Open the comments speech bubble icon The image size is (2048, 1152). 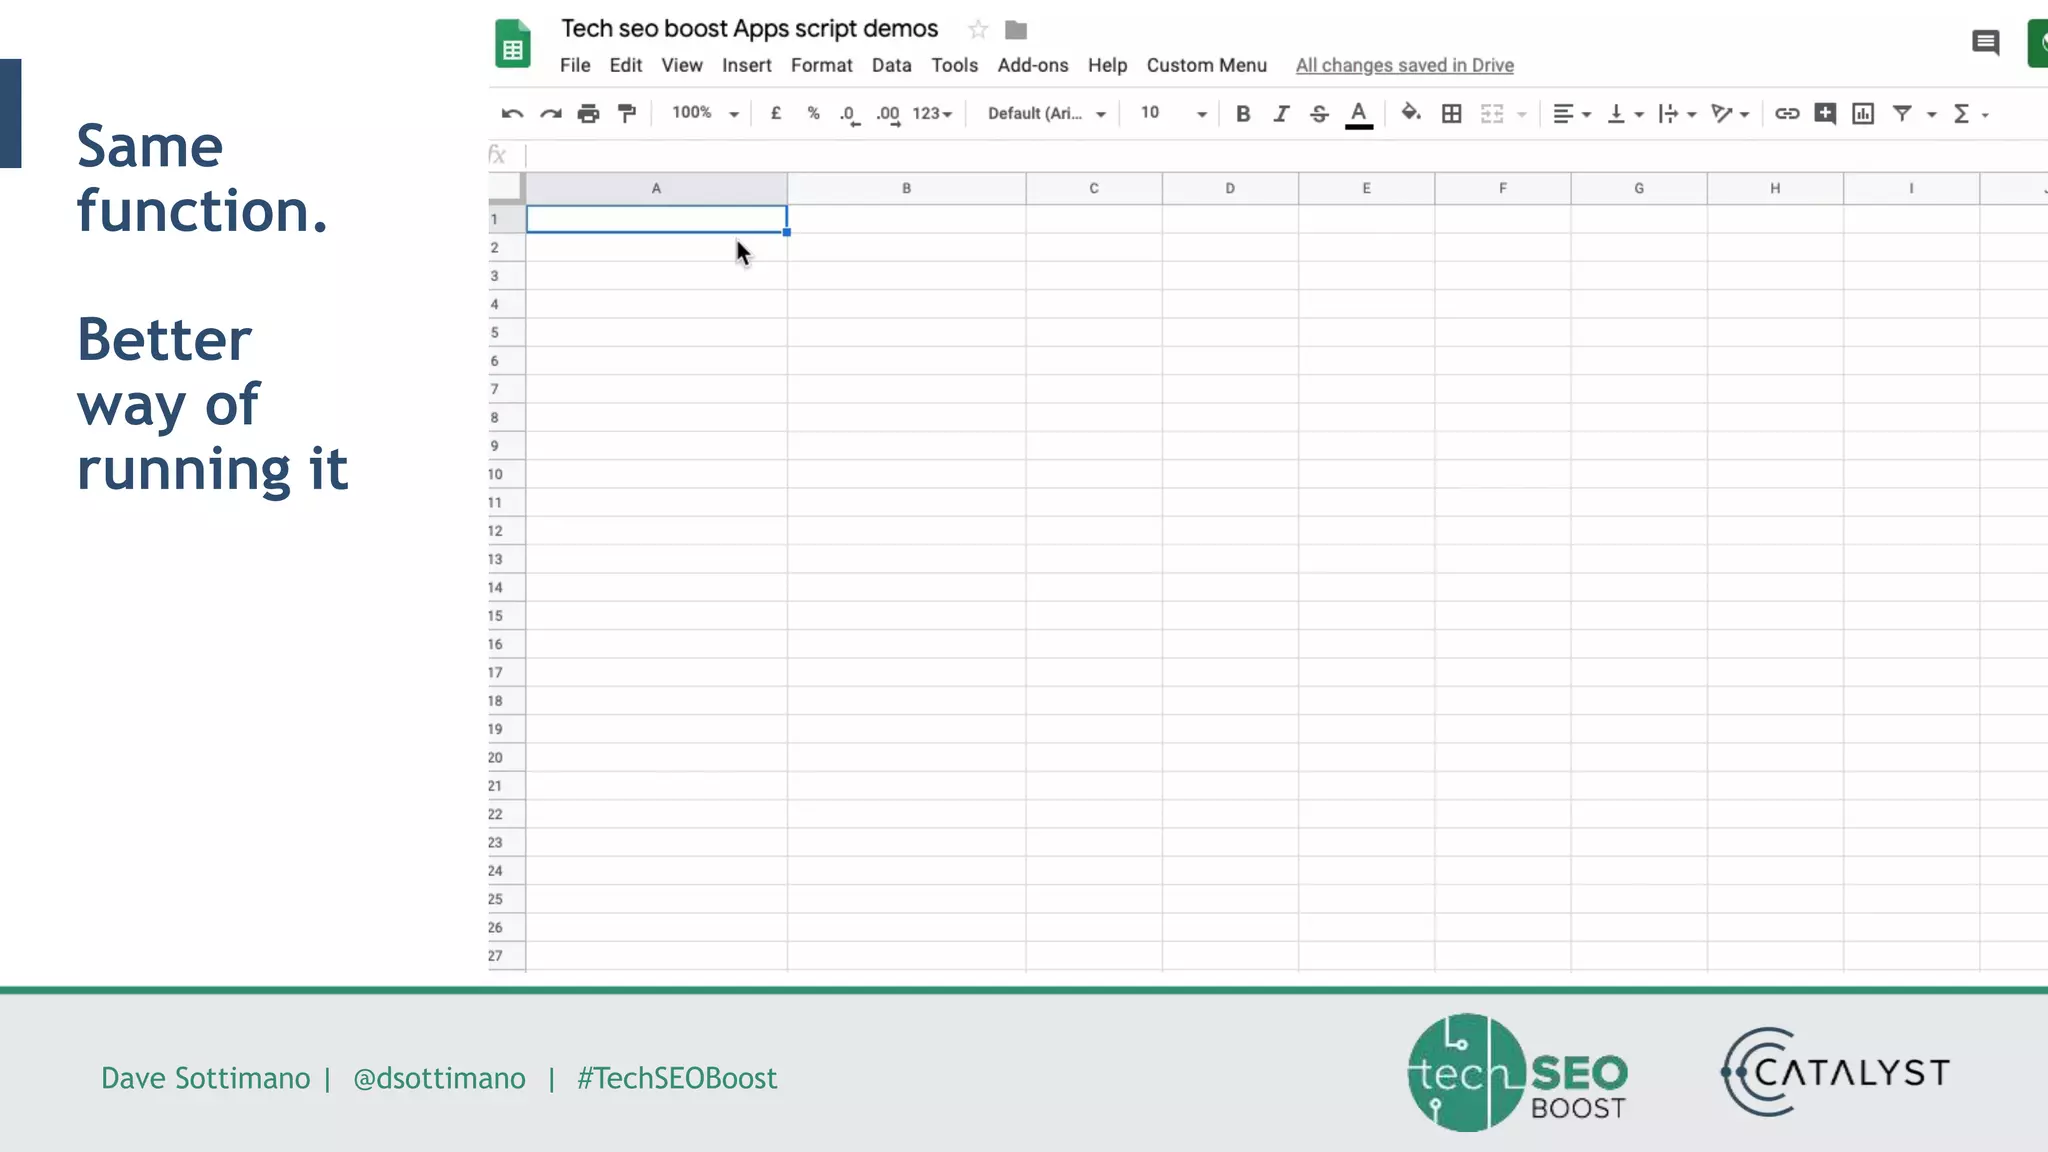(1985, 42)
